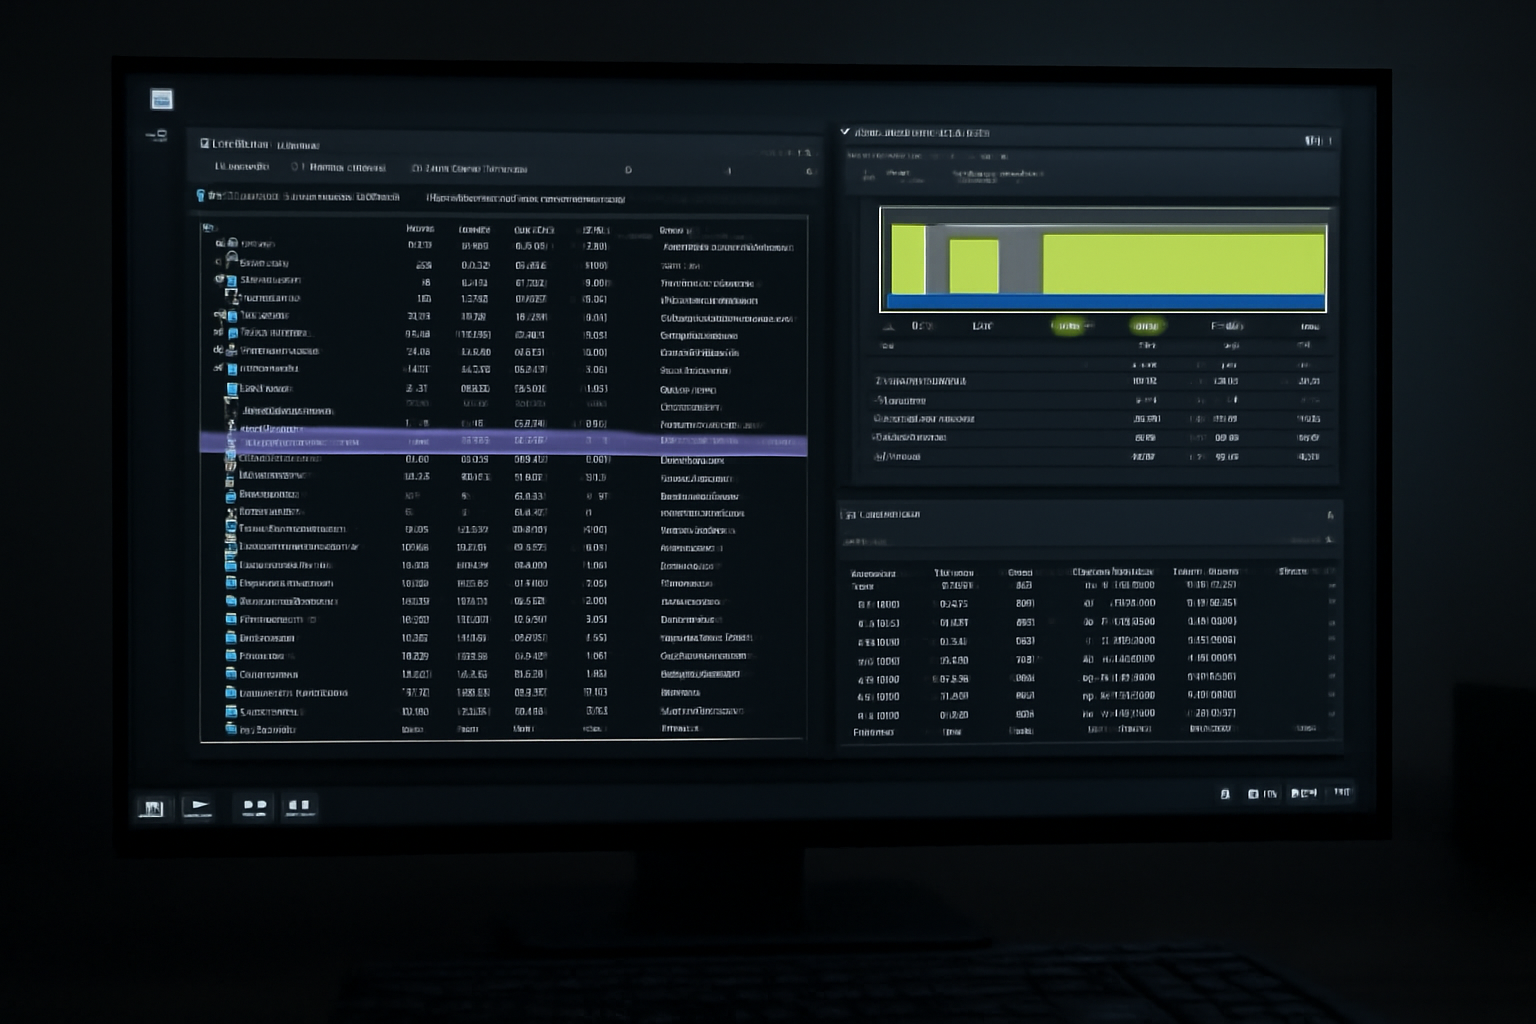The height and width of the screenshot is (1024, 1536).
Task: Click the icon beside the lower-right panel title
Action: coord(849,515)
